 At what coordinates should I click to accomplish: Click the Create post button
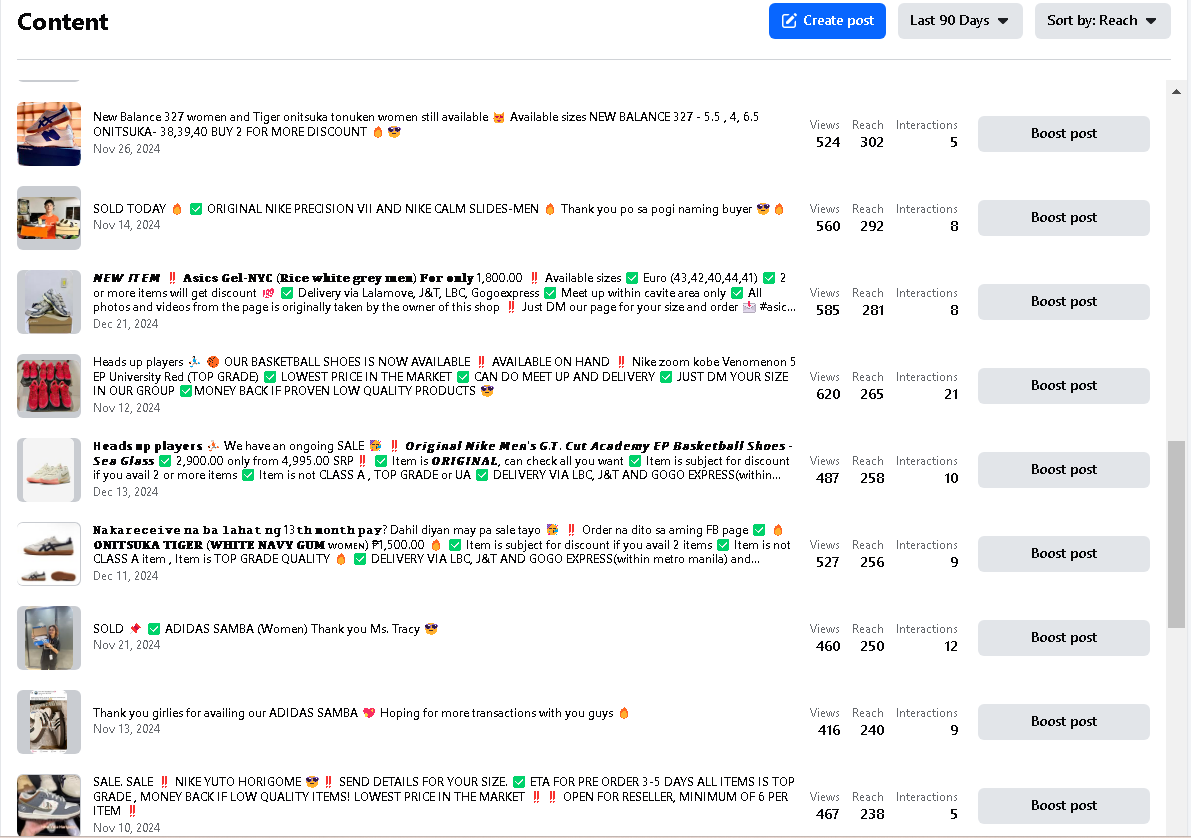pos(827,21)
